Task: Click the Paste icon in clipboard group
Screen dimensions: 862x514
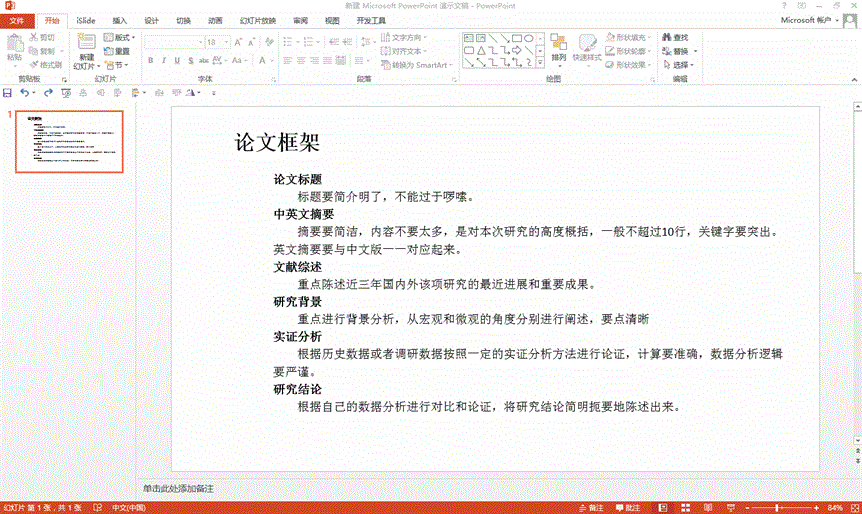Action: tap(14, 47)
